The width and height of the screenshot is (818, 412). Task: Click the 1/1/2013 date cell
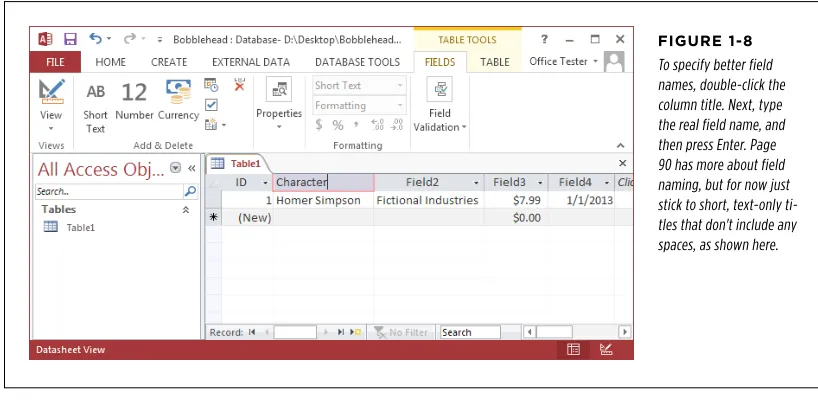(581, 200)
